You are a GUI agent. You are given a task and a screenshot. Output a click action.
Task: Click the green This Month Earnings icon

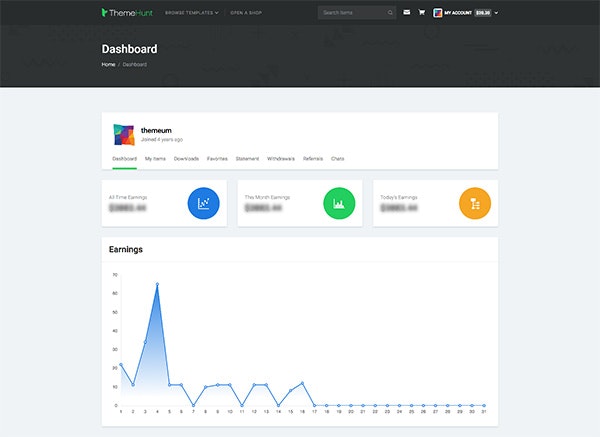pyautogui.click(x=339, y=203)
